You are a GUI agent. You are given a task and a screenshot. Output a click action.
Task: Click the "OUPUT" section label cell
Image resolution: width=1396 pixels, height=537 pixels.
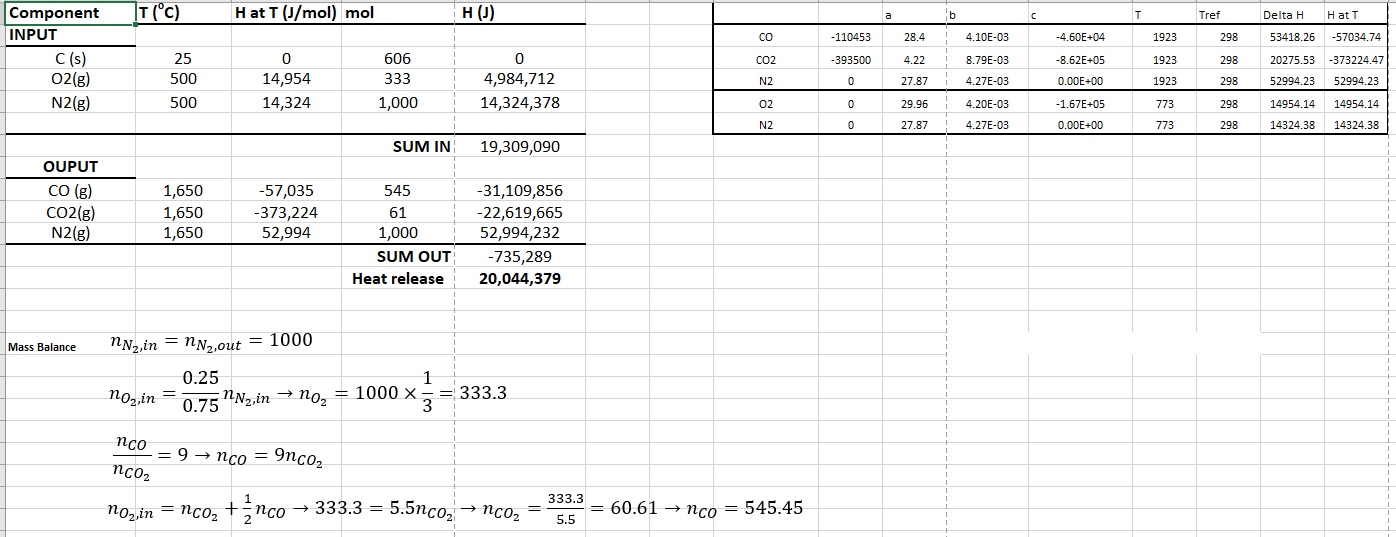[70, 167]
